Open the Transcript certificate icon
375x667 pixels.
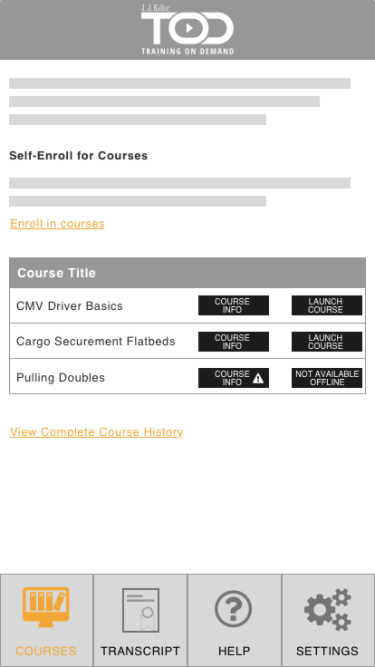point(140,610)
